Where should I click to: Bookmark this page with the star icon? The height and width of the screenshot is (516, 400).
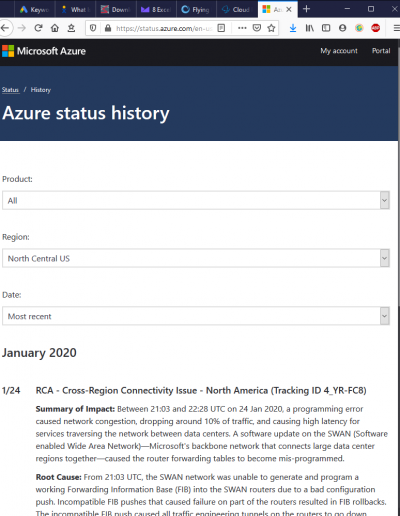(271, 28)
